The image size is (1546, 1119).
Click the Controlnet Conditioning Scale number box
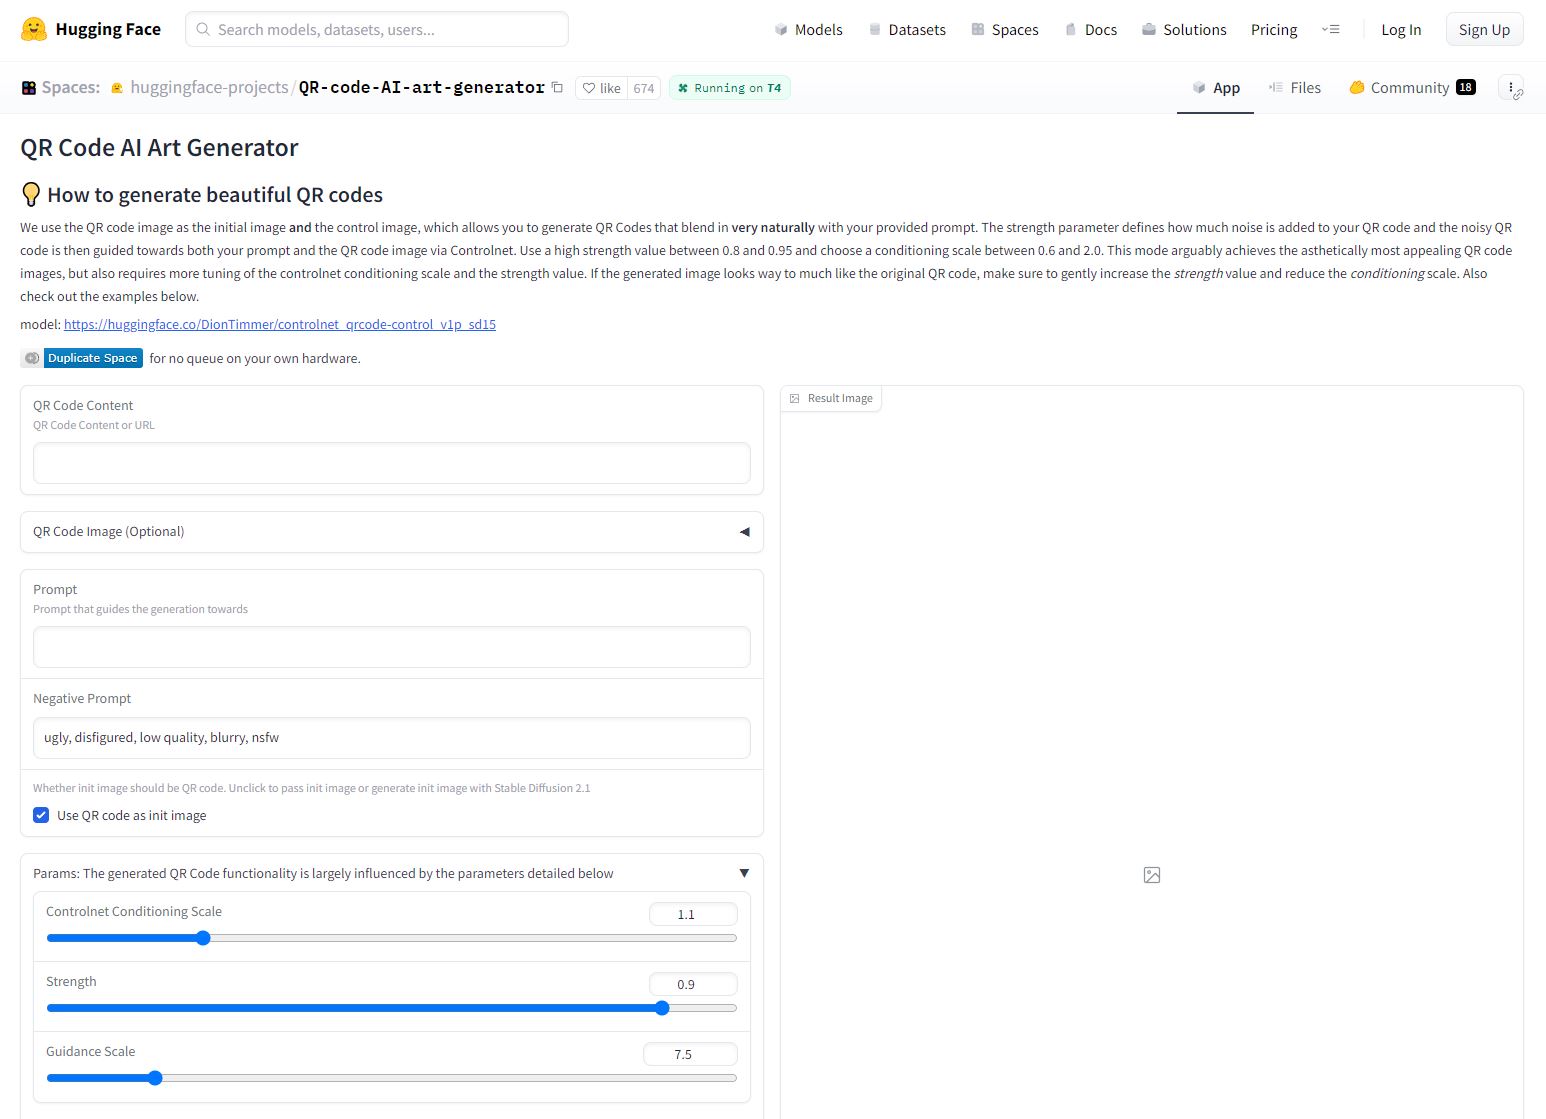693,914
